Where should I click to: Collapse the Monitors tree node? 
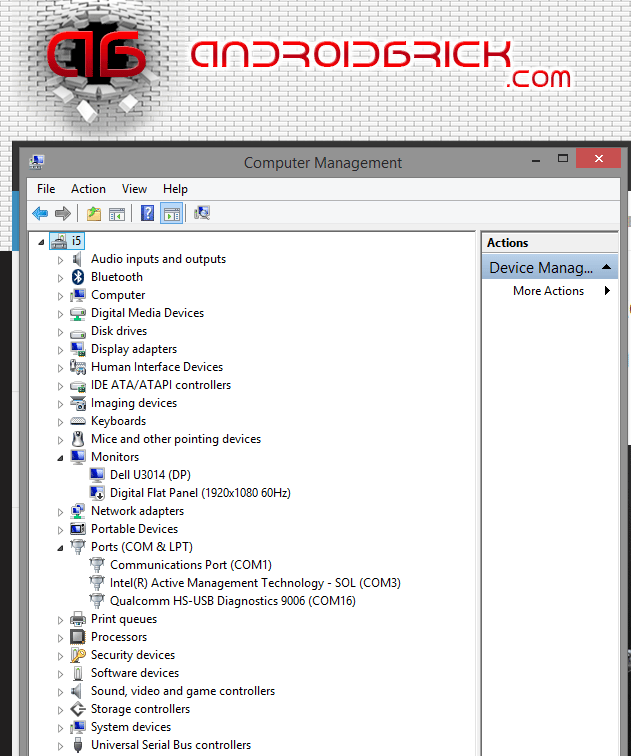(x=60, y=458)
